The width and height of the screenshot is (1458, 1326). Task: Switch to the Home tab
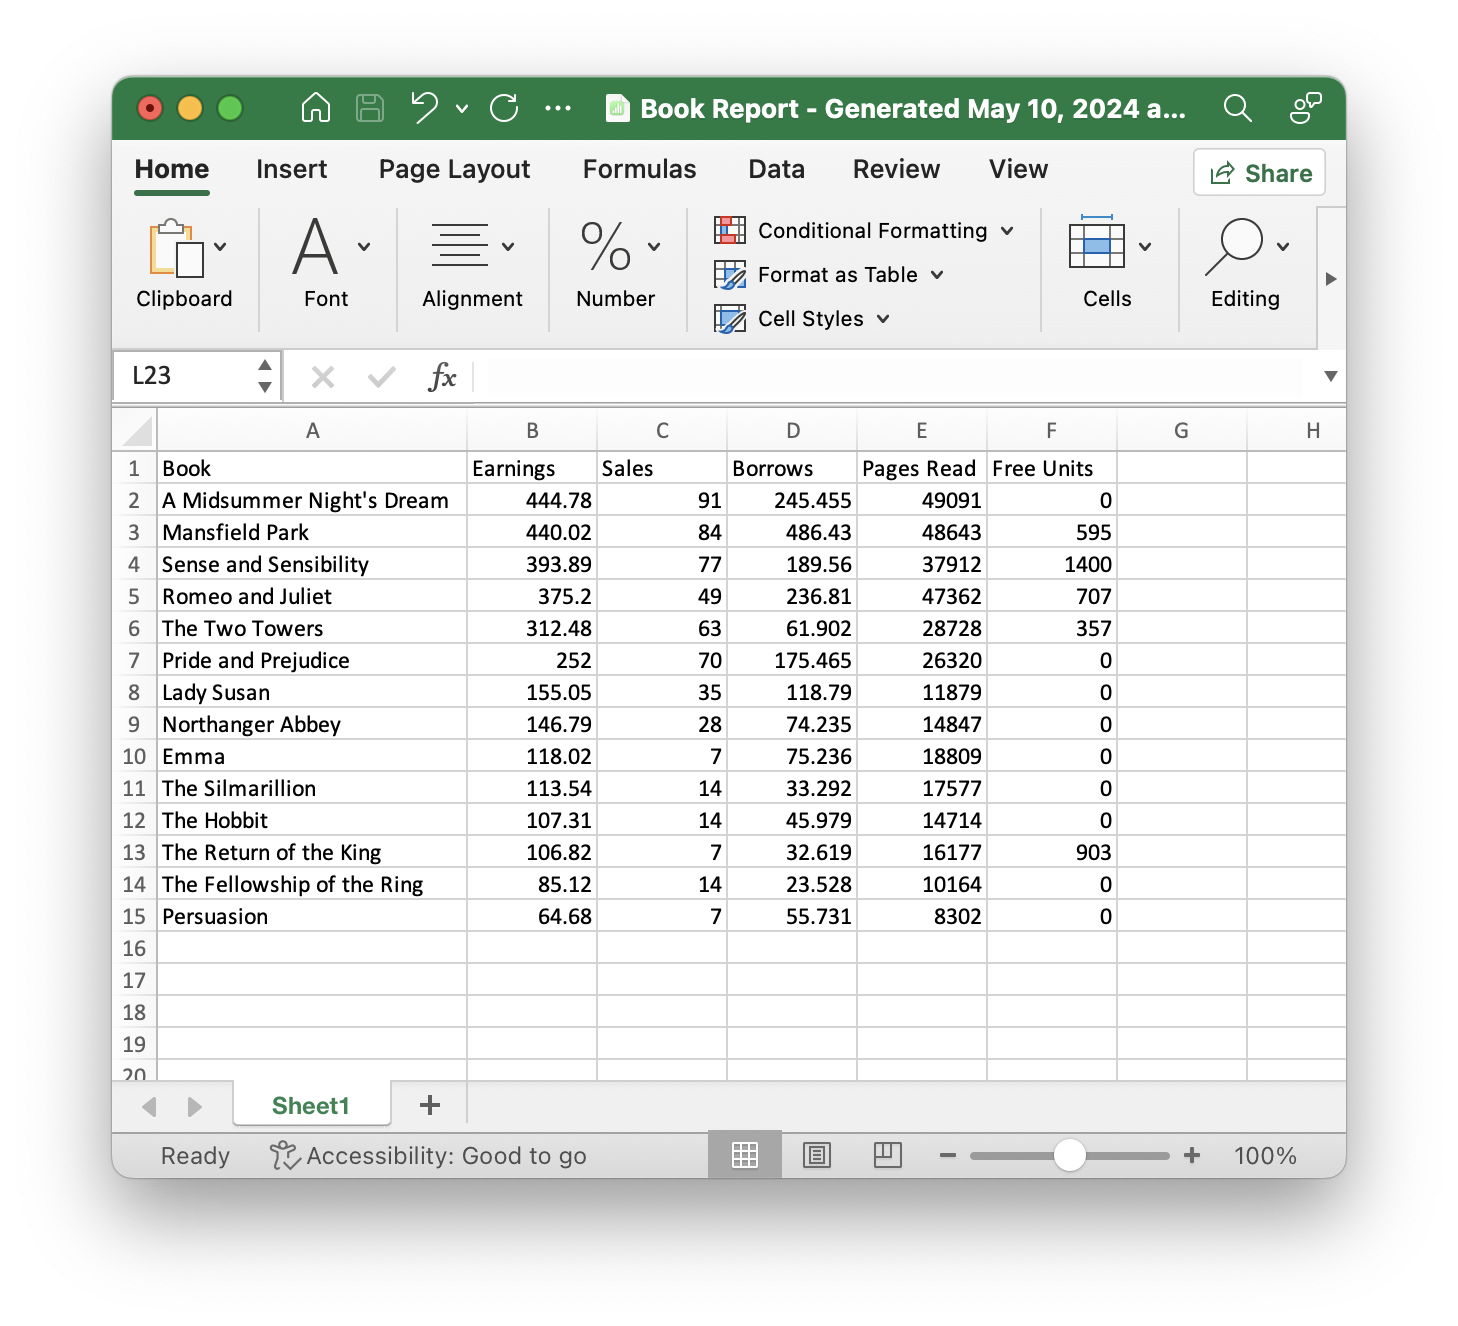pyautogui.click(x=172, y=169)
